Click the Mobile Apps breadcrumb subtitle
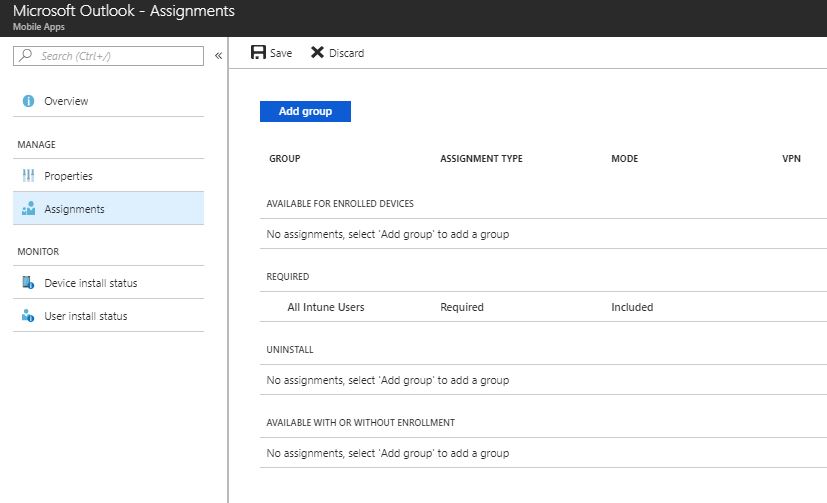 (x=39, y=27)
